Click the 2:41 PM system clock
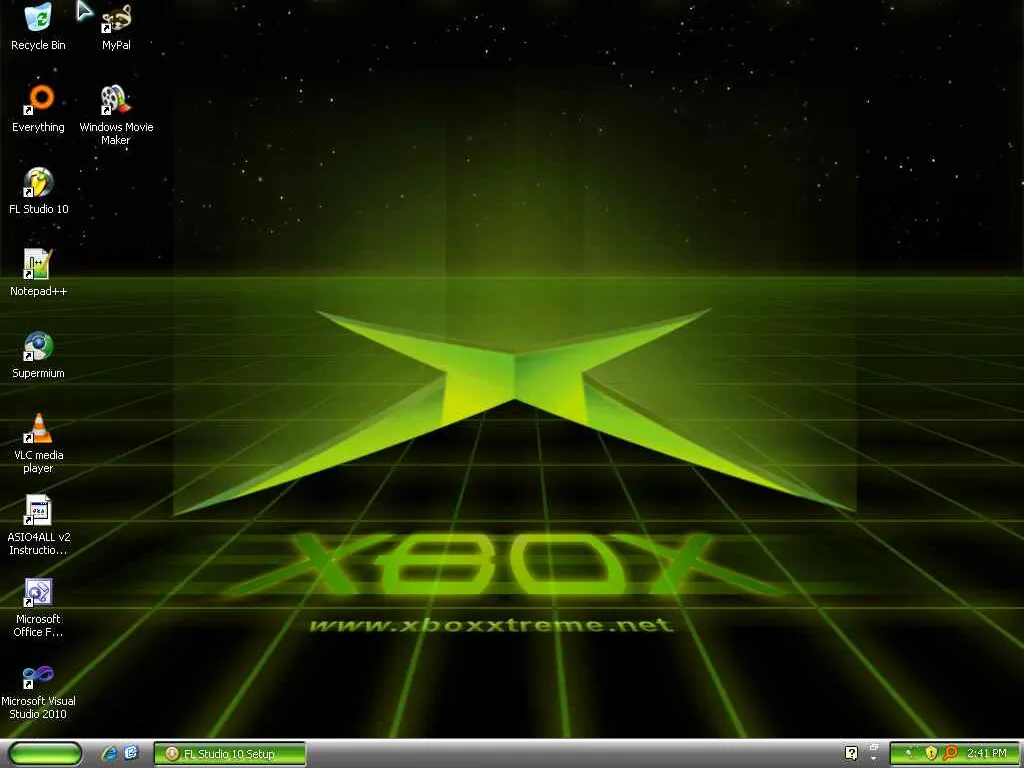This screenshot has height=768, width=1024. (987, 754)
